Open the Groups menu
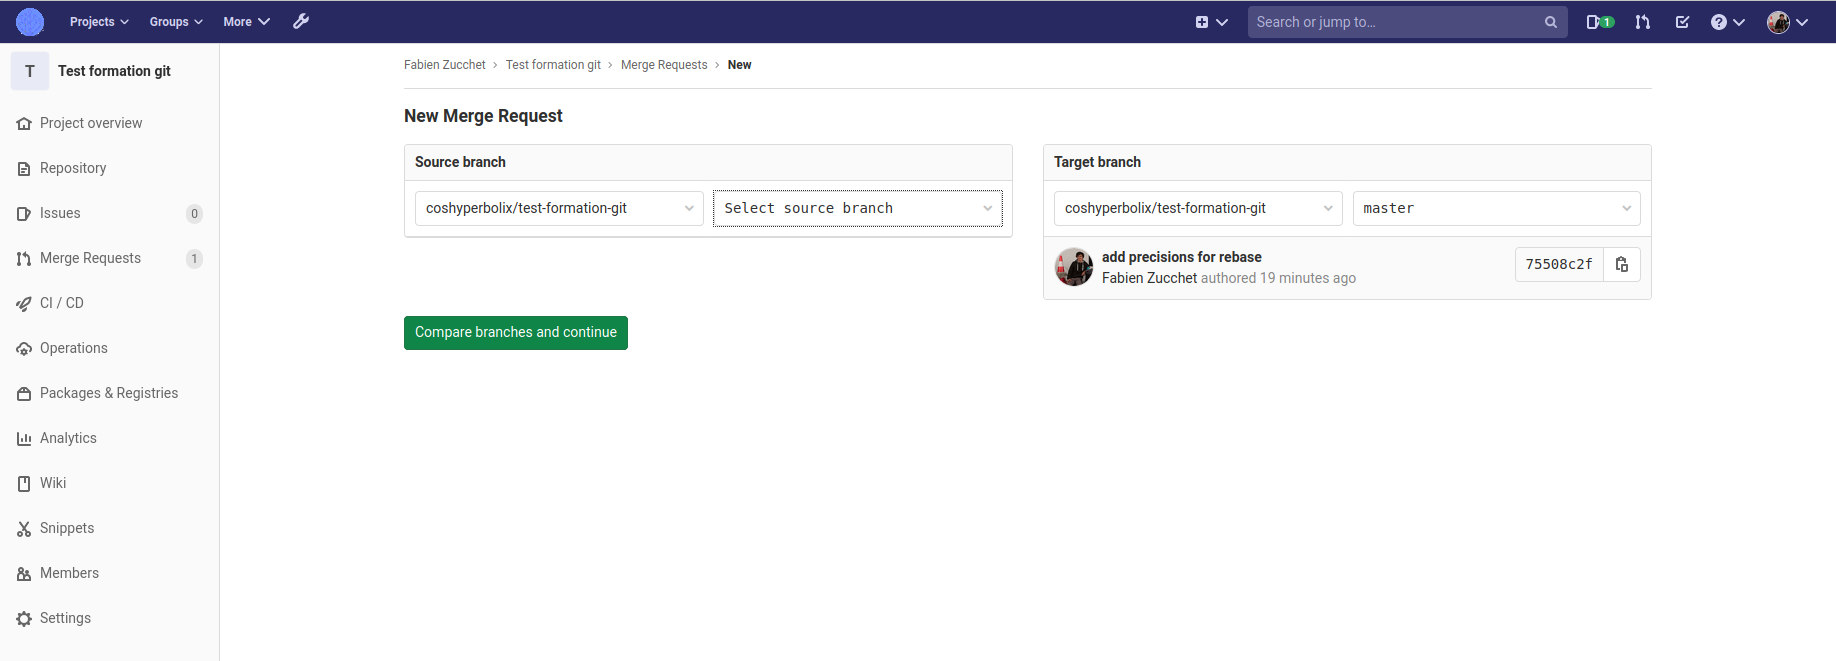Screen dimensions: 1836x661 [176, 21]
